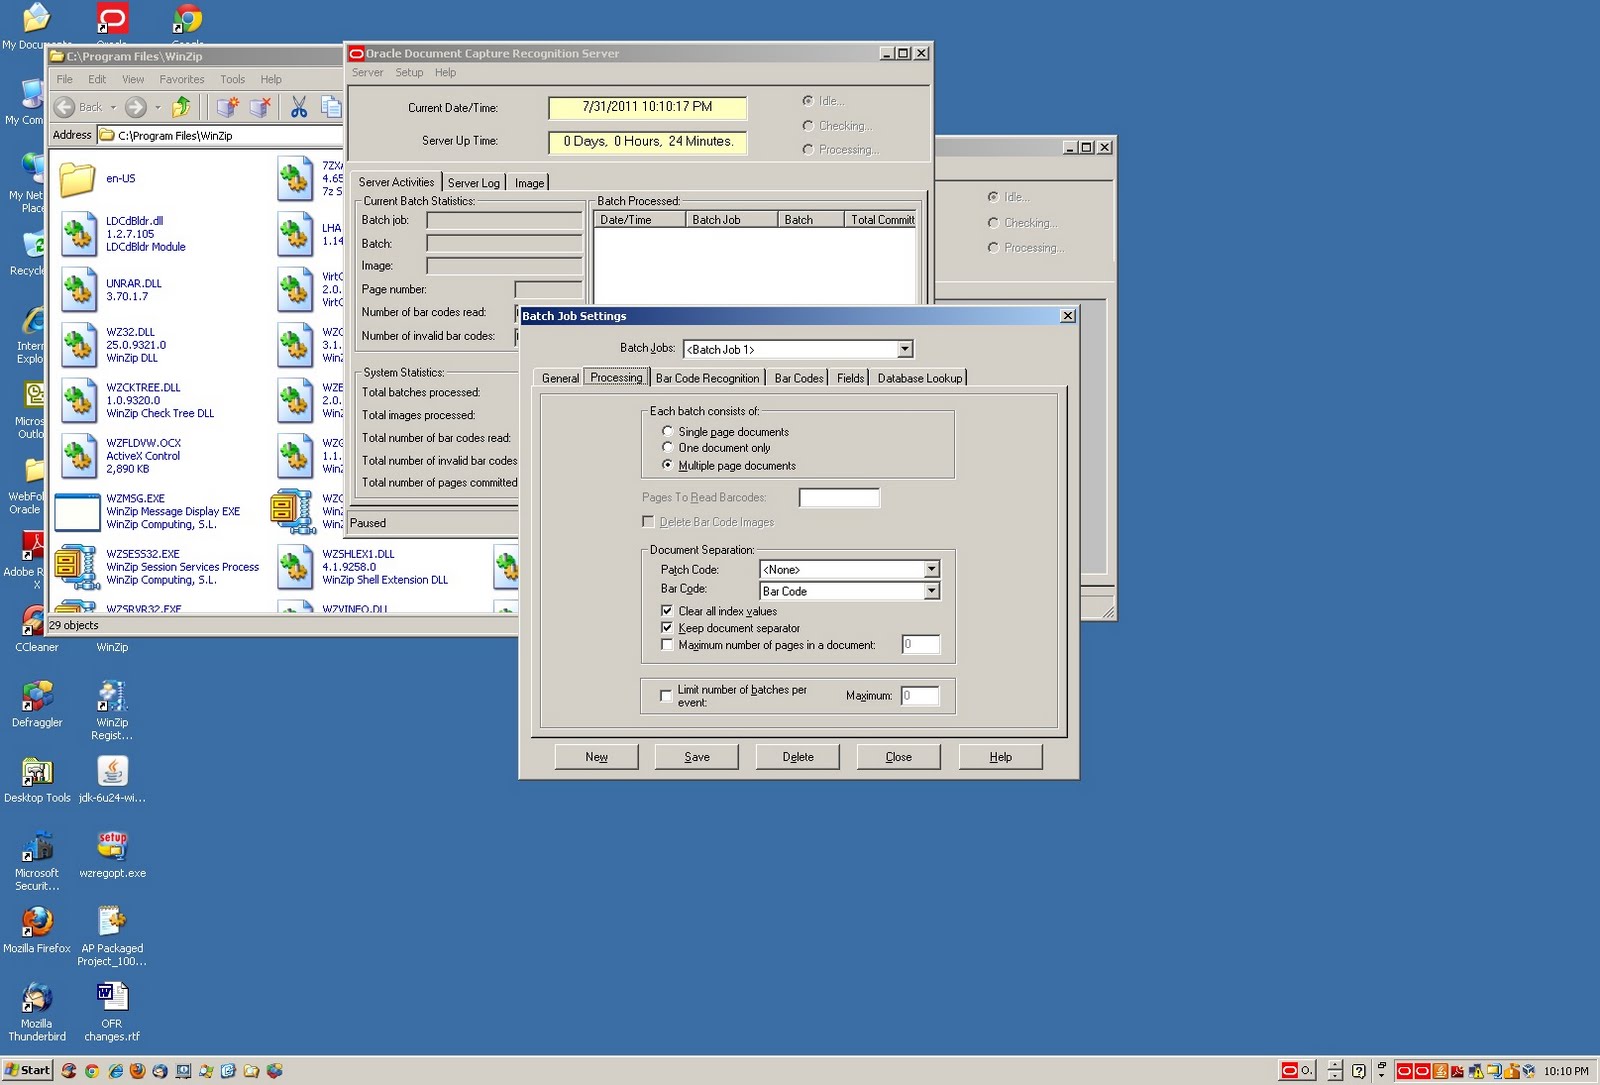Open the Patch Code dropdown showing None
The height and width of the screenshot is (1085, 1600).
(x=930, y=569)
